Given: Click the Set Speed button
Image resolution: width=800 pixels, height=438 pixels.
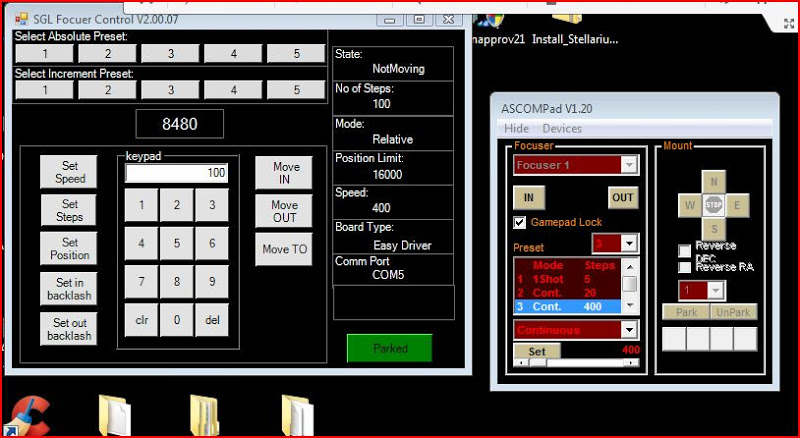Looking at the screenshot, I should point(69,172).
